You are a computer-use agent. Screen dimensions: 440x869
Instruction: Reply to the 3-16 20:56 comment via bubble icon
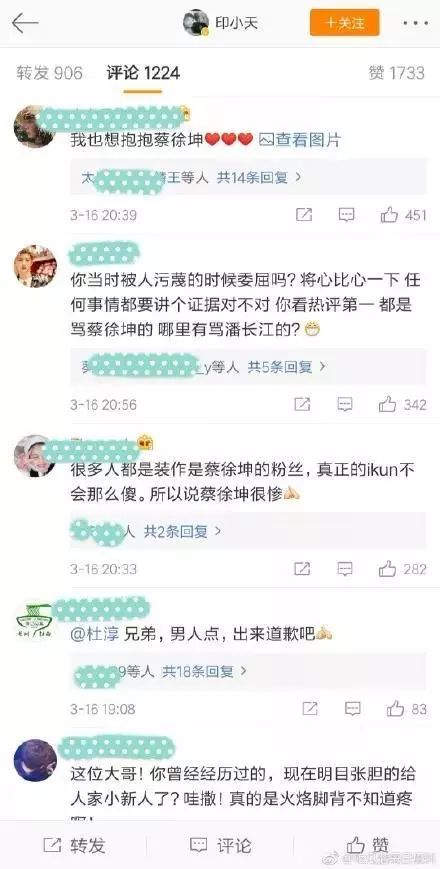(x=345, y=404)
